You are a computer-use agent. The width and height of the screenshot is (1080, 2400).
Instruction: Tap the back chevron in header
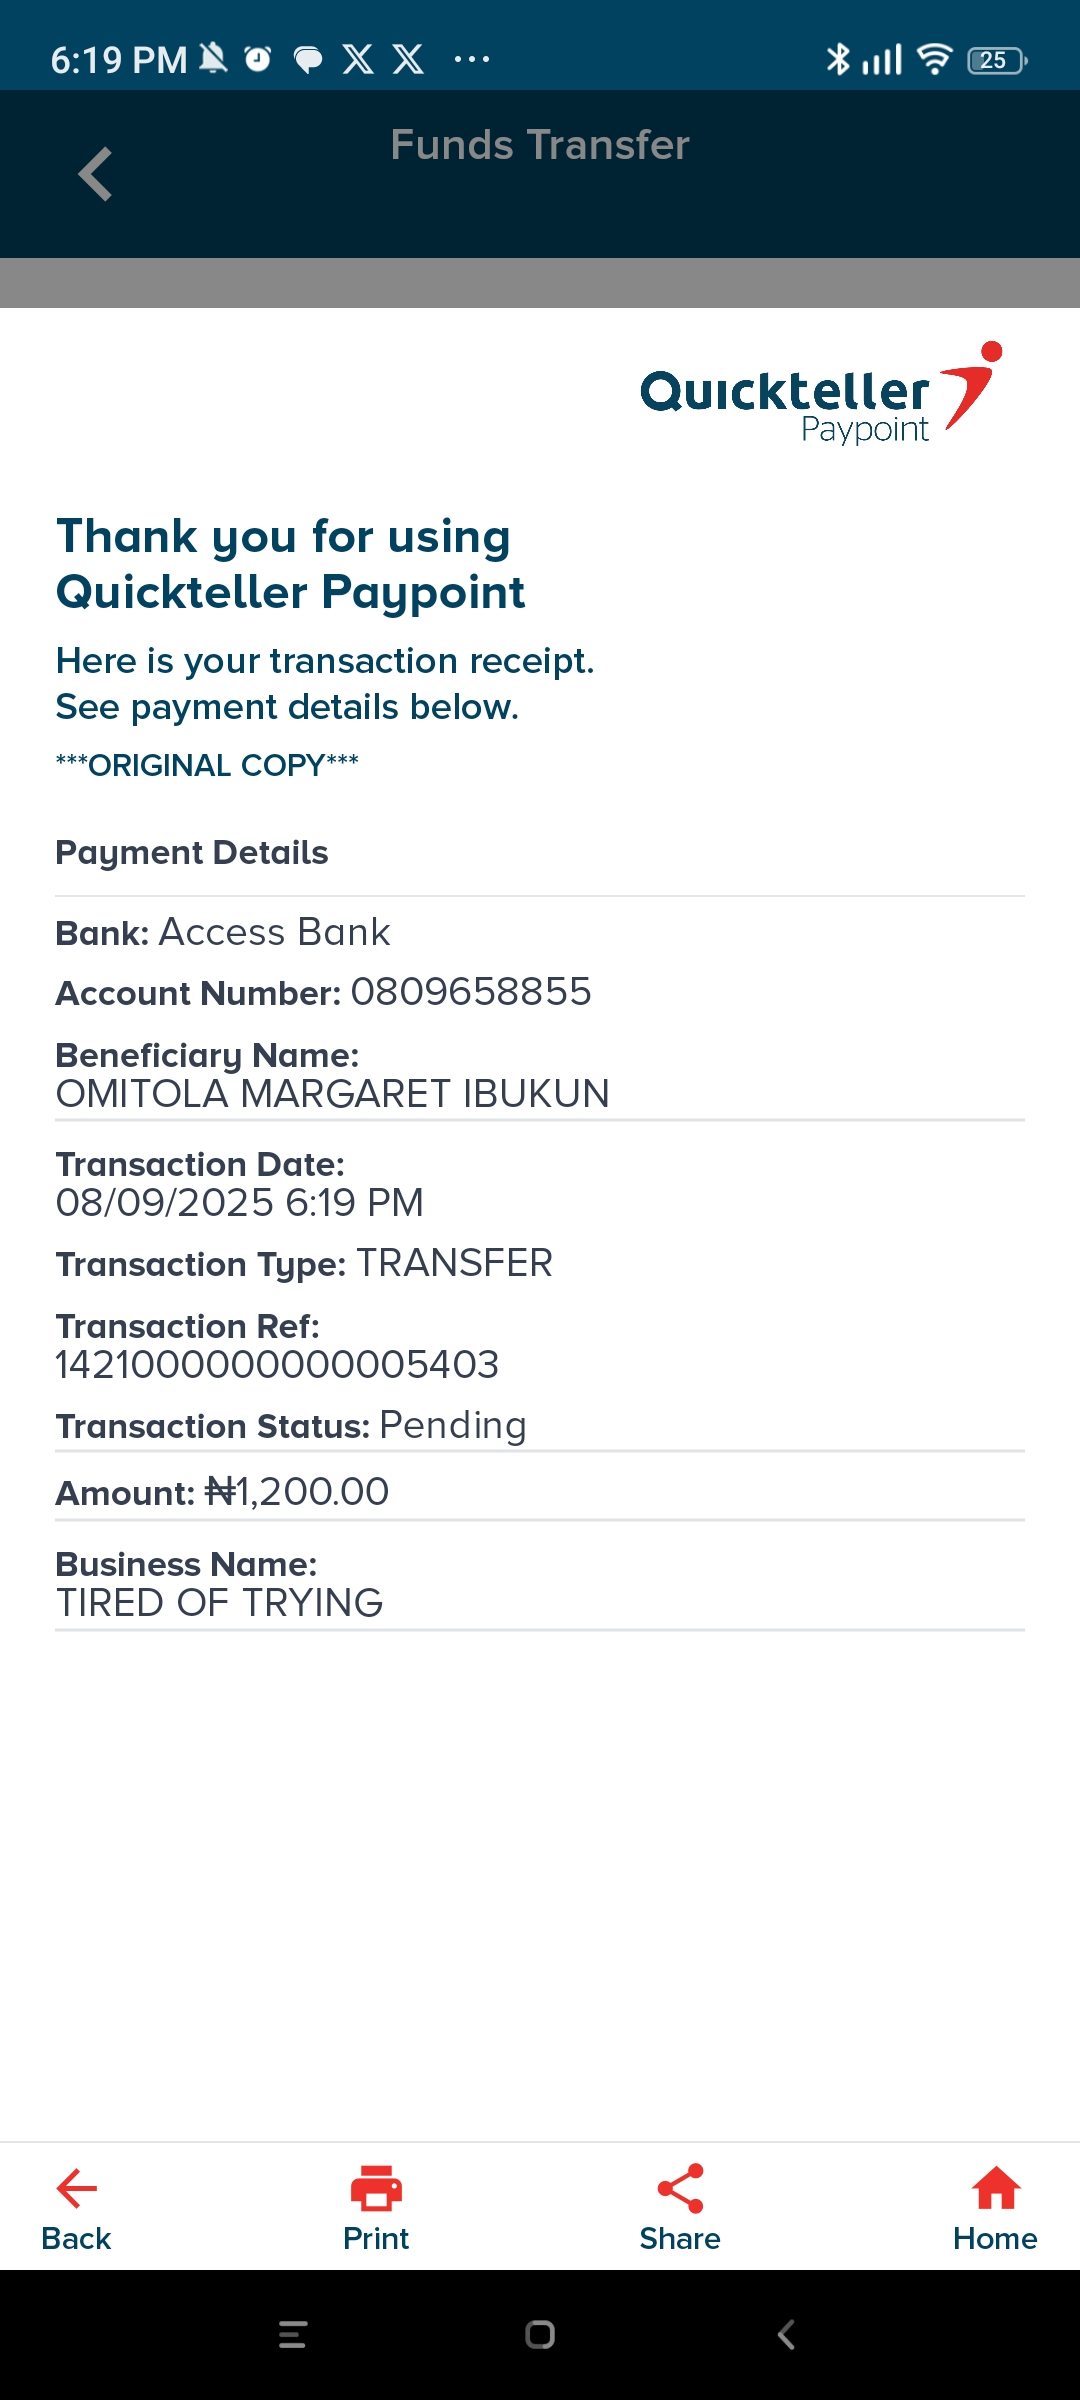click(96, 175)
